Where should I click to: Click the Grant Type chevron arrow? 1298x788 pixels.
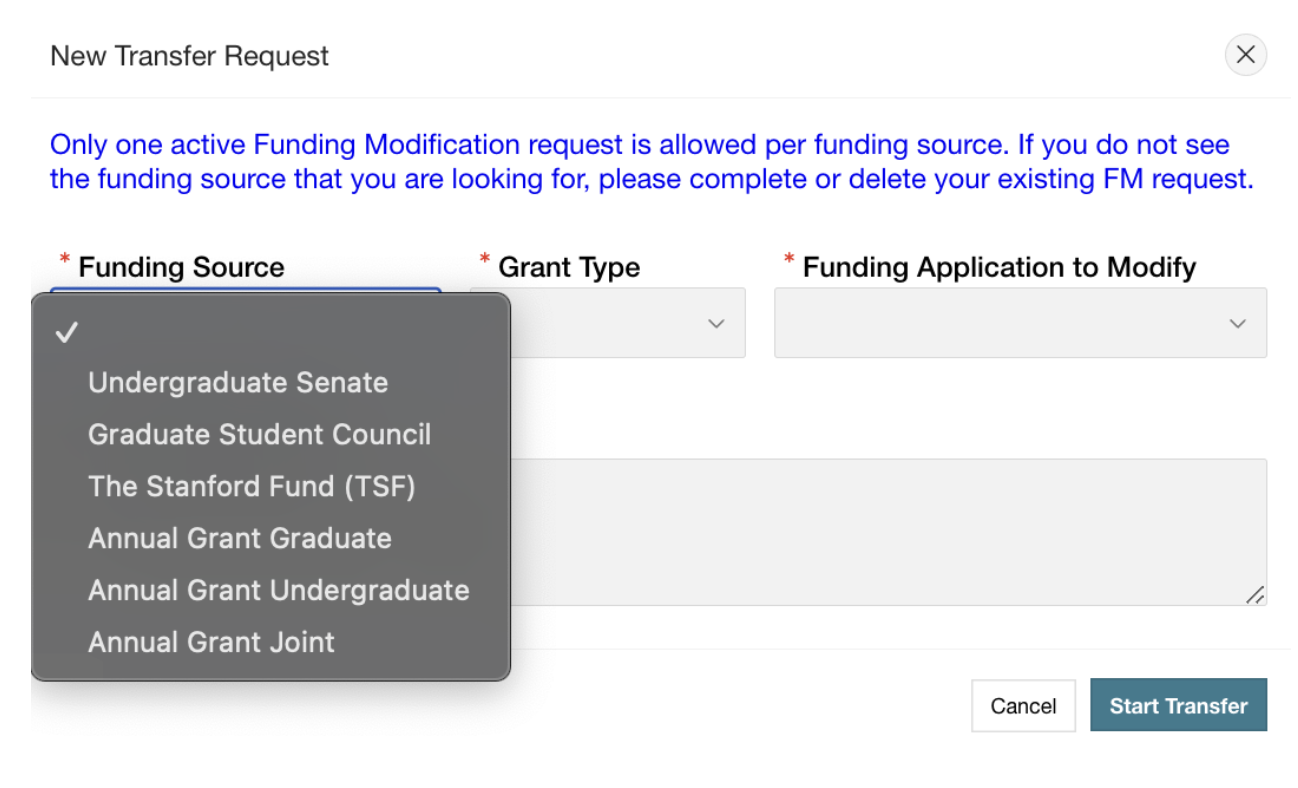[x=716, y=323]
